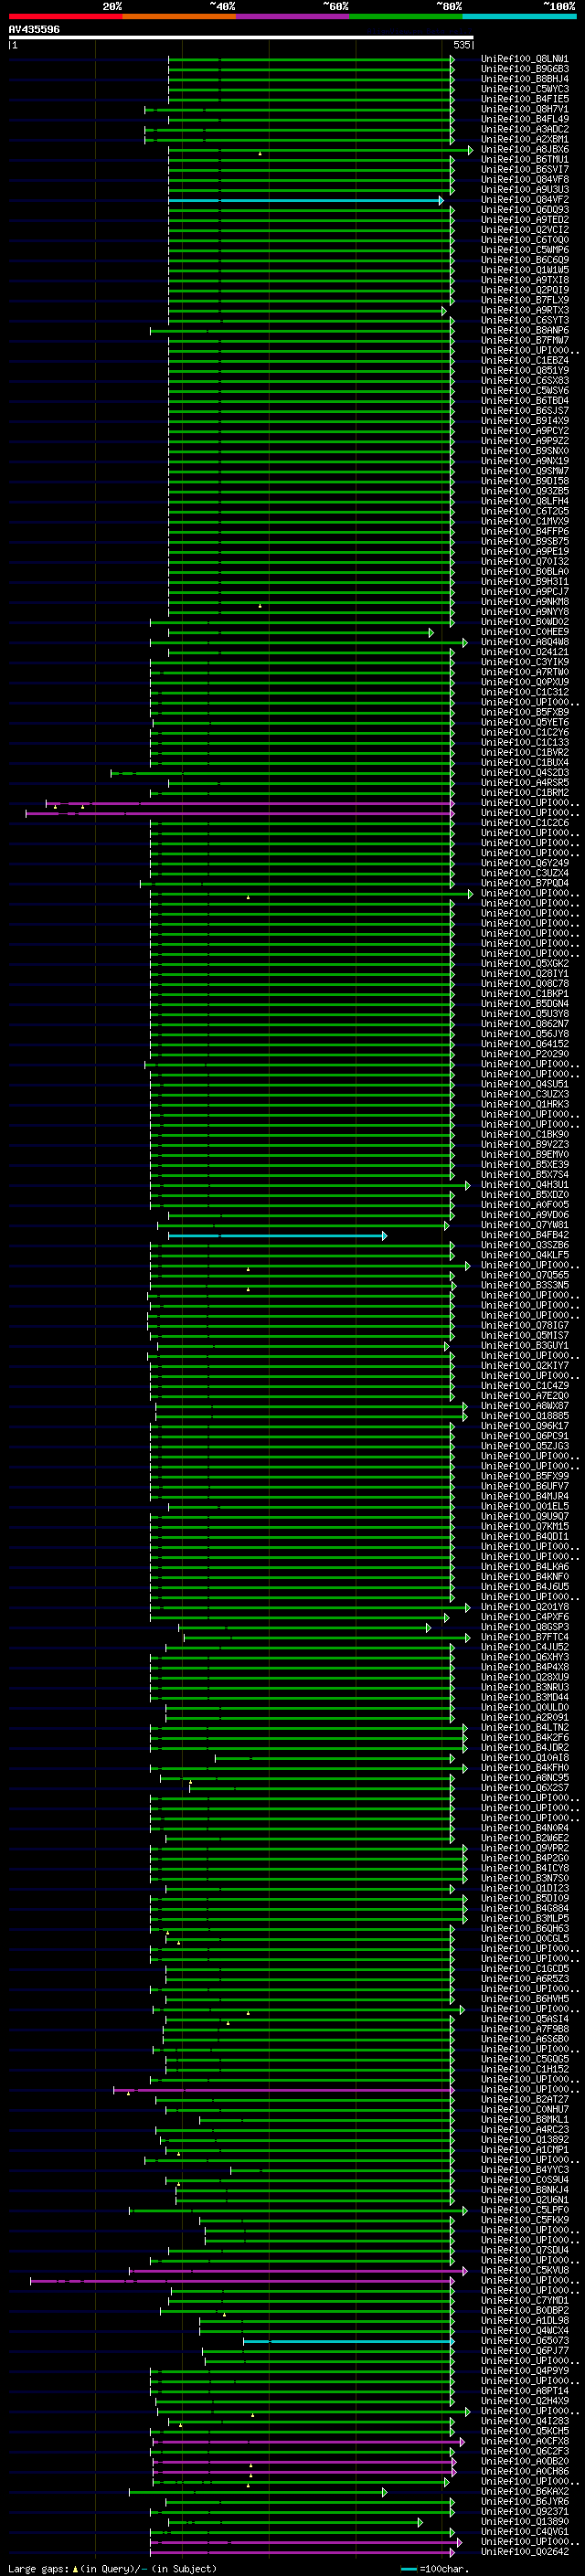Click the cyan alignment bar for UniRef100_O65073

(x=348, y=2342)
